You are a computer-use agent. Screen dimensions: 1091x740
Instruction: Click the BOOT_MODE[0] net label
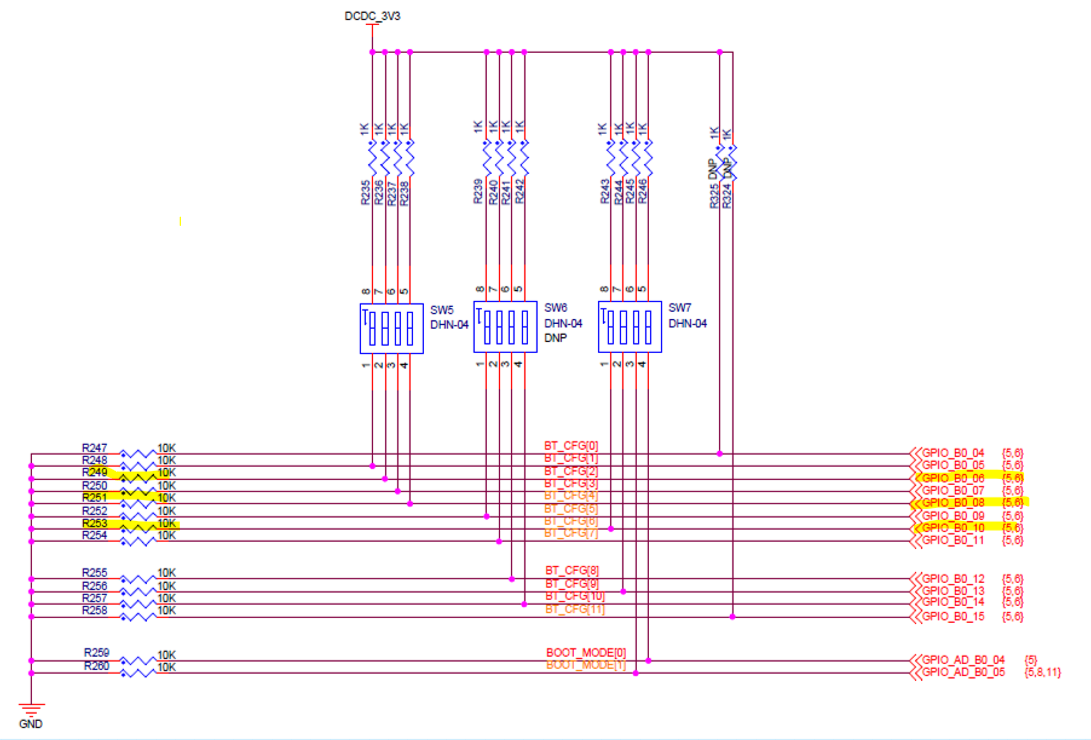[x=585, y=650]
